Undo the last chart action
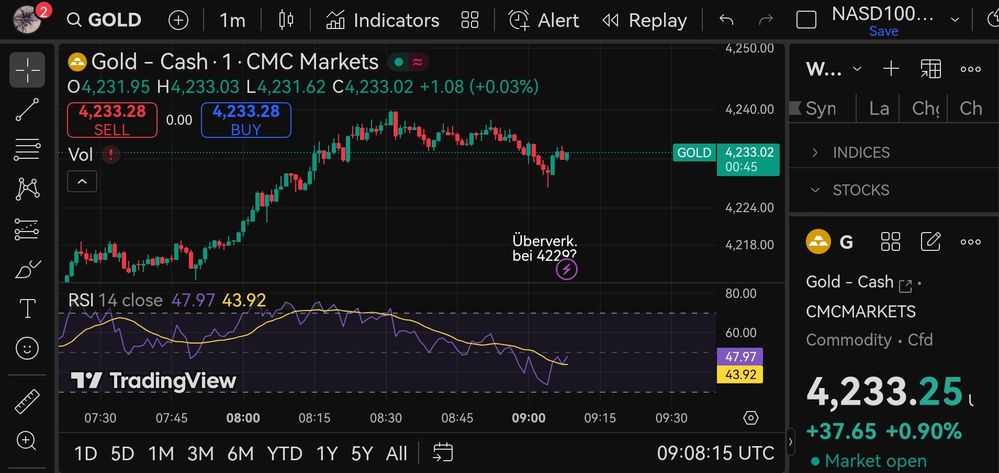 click(x=726, y=20)
